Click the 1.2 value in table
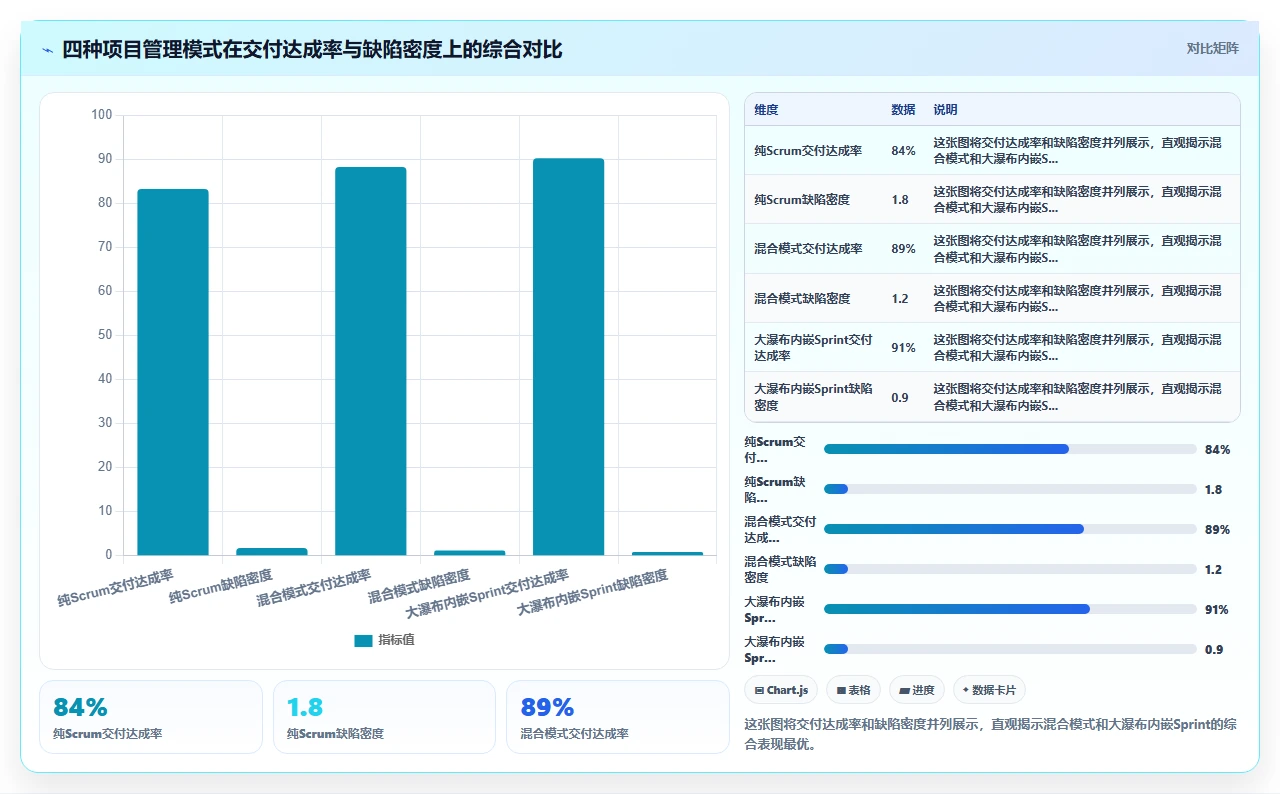This screenshot has width=1280, height=794. [900, 298]
